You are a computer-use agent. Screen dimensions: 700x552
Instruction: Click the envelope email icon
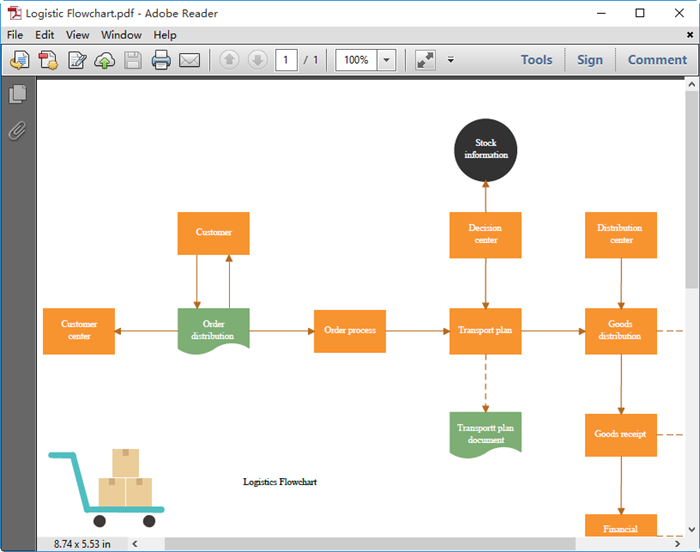point(189,60)
